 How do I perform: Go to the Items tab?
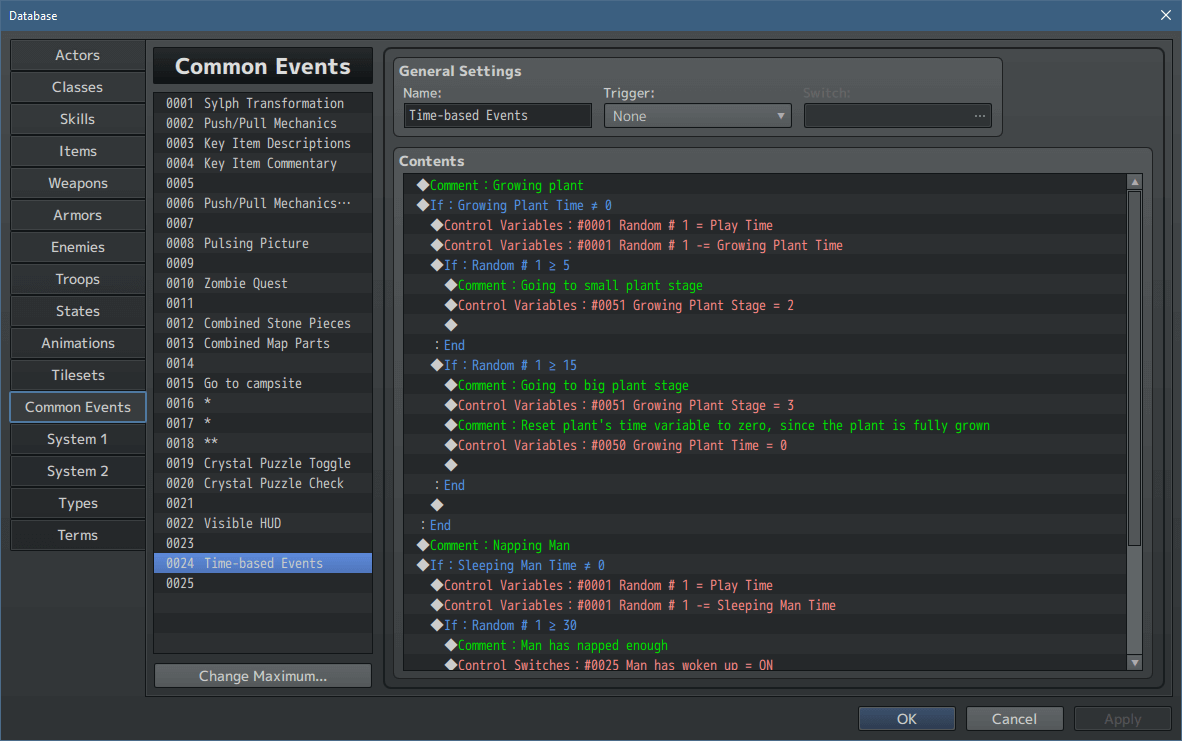coord(78,151)
